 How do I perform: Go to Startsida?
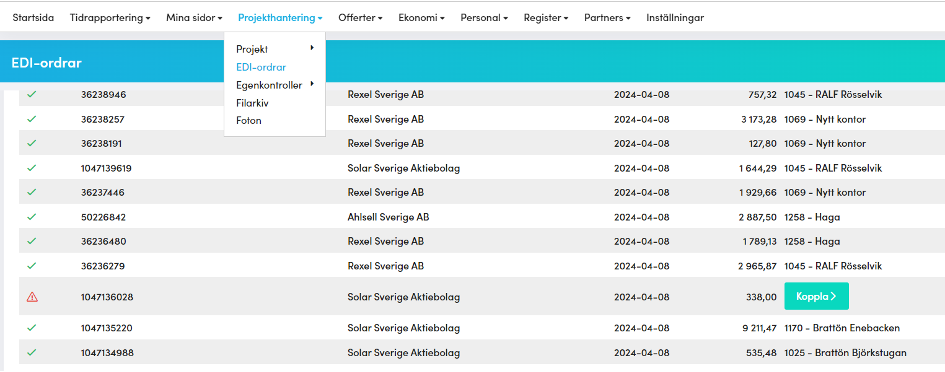click(x=33, y=18)
